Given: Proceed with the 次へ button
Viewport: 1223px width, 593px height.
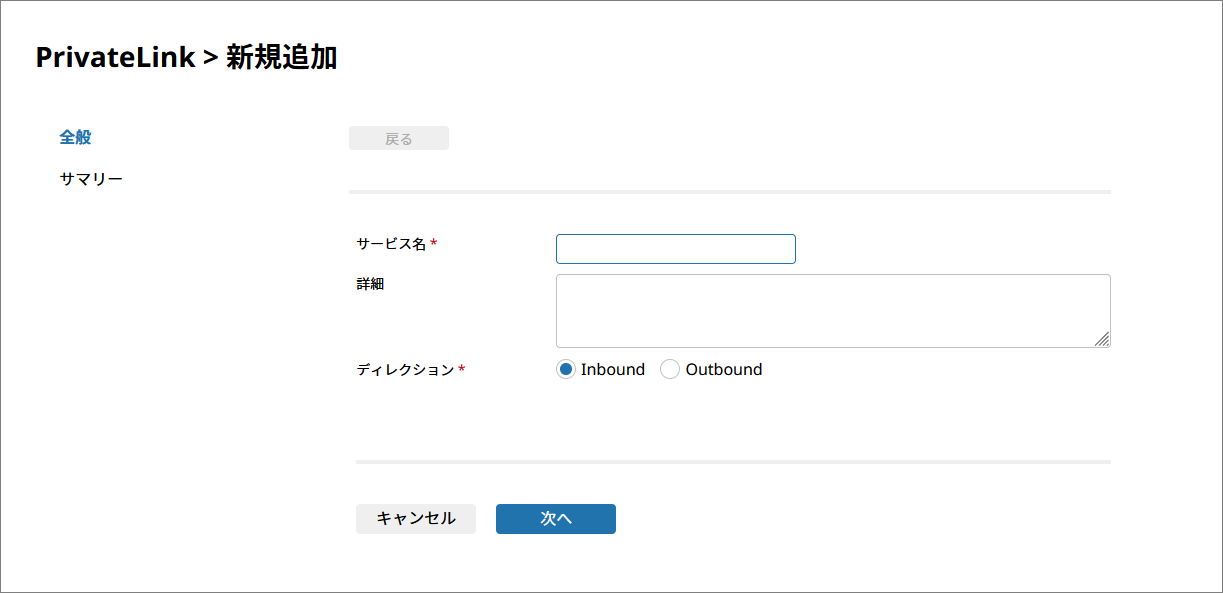Looking at the screenshot, I should coord(555,519).
